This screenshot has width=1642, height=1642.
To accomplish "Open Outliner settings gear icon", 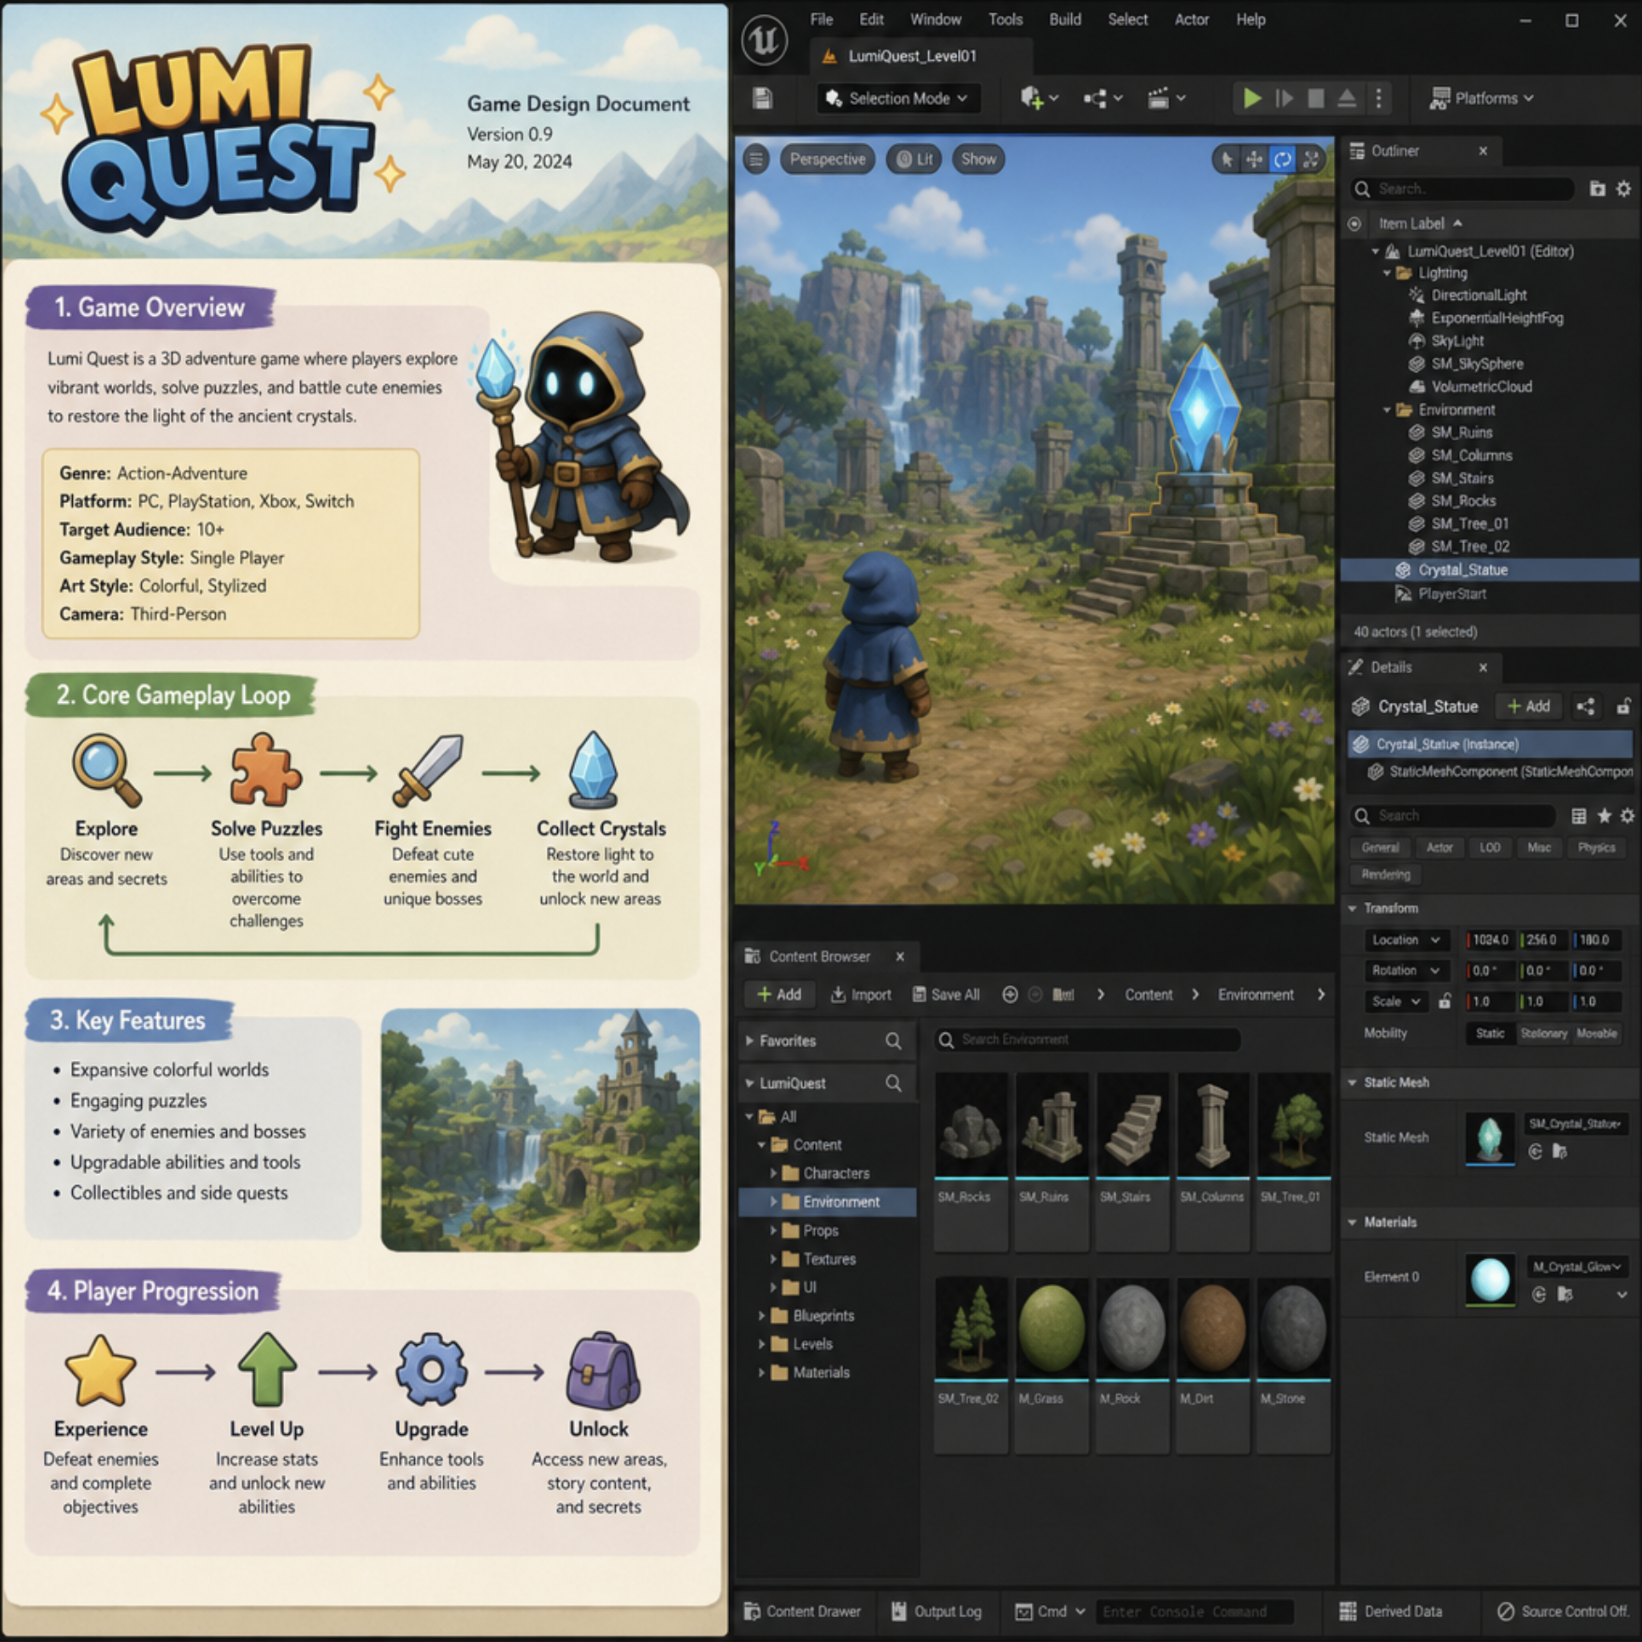I will (x=1624, y=189).
